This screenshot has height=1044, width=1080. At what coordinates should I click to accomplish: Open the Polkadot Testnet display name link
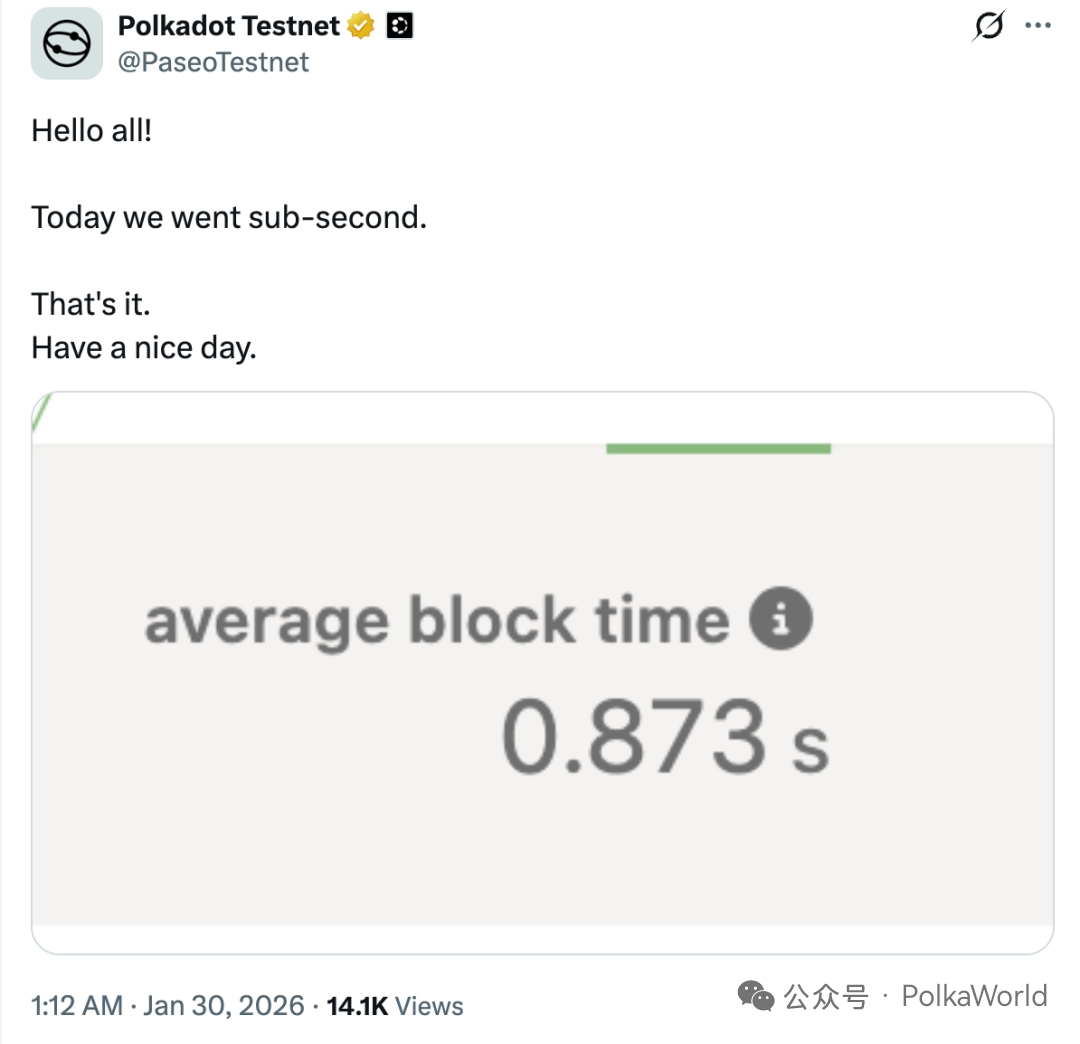point(229,26)
